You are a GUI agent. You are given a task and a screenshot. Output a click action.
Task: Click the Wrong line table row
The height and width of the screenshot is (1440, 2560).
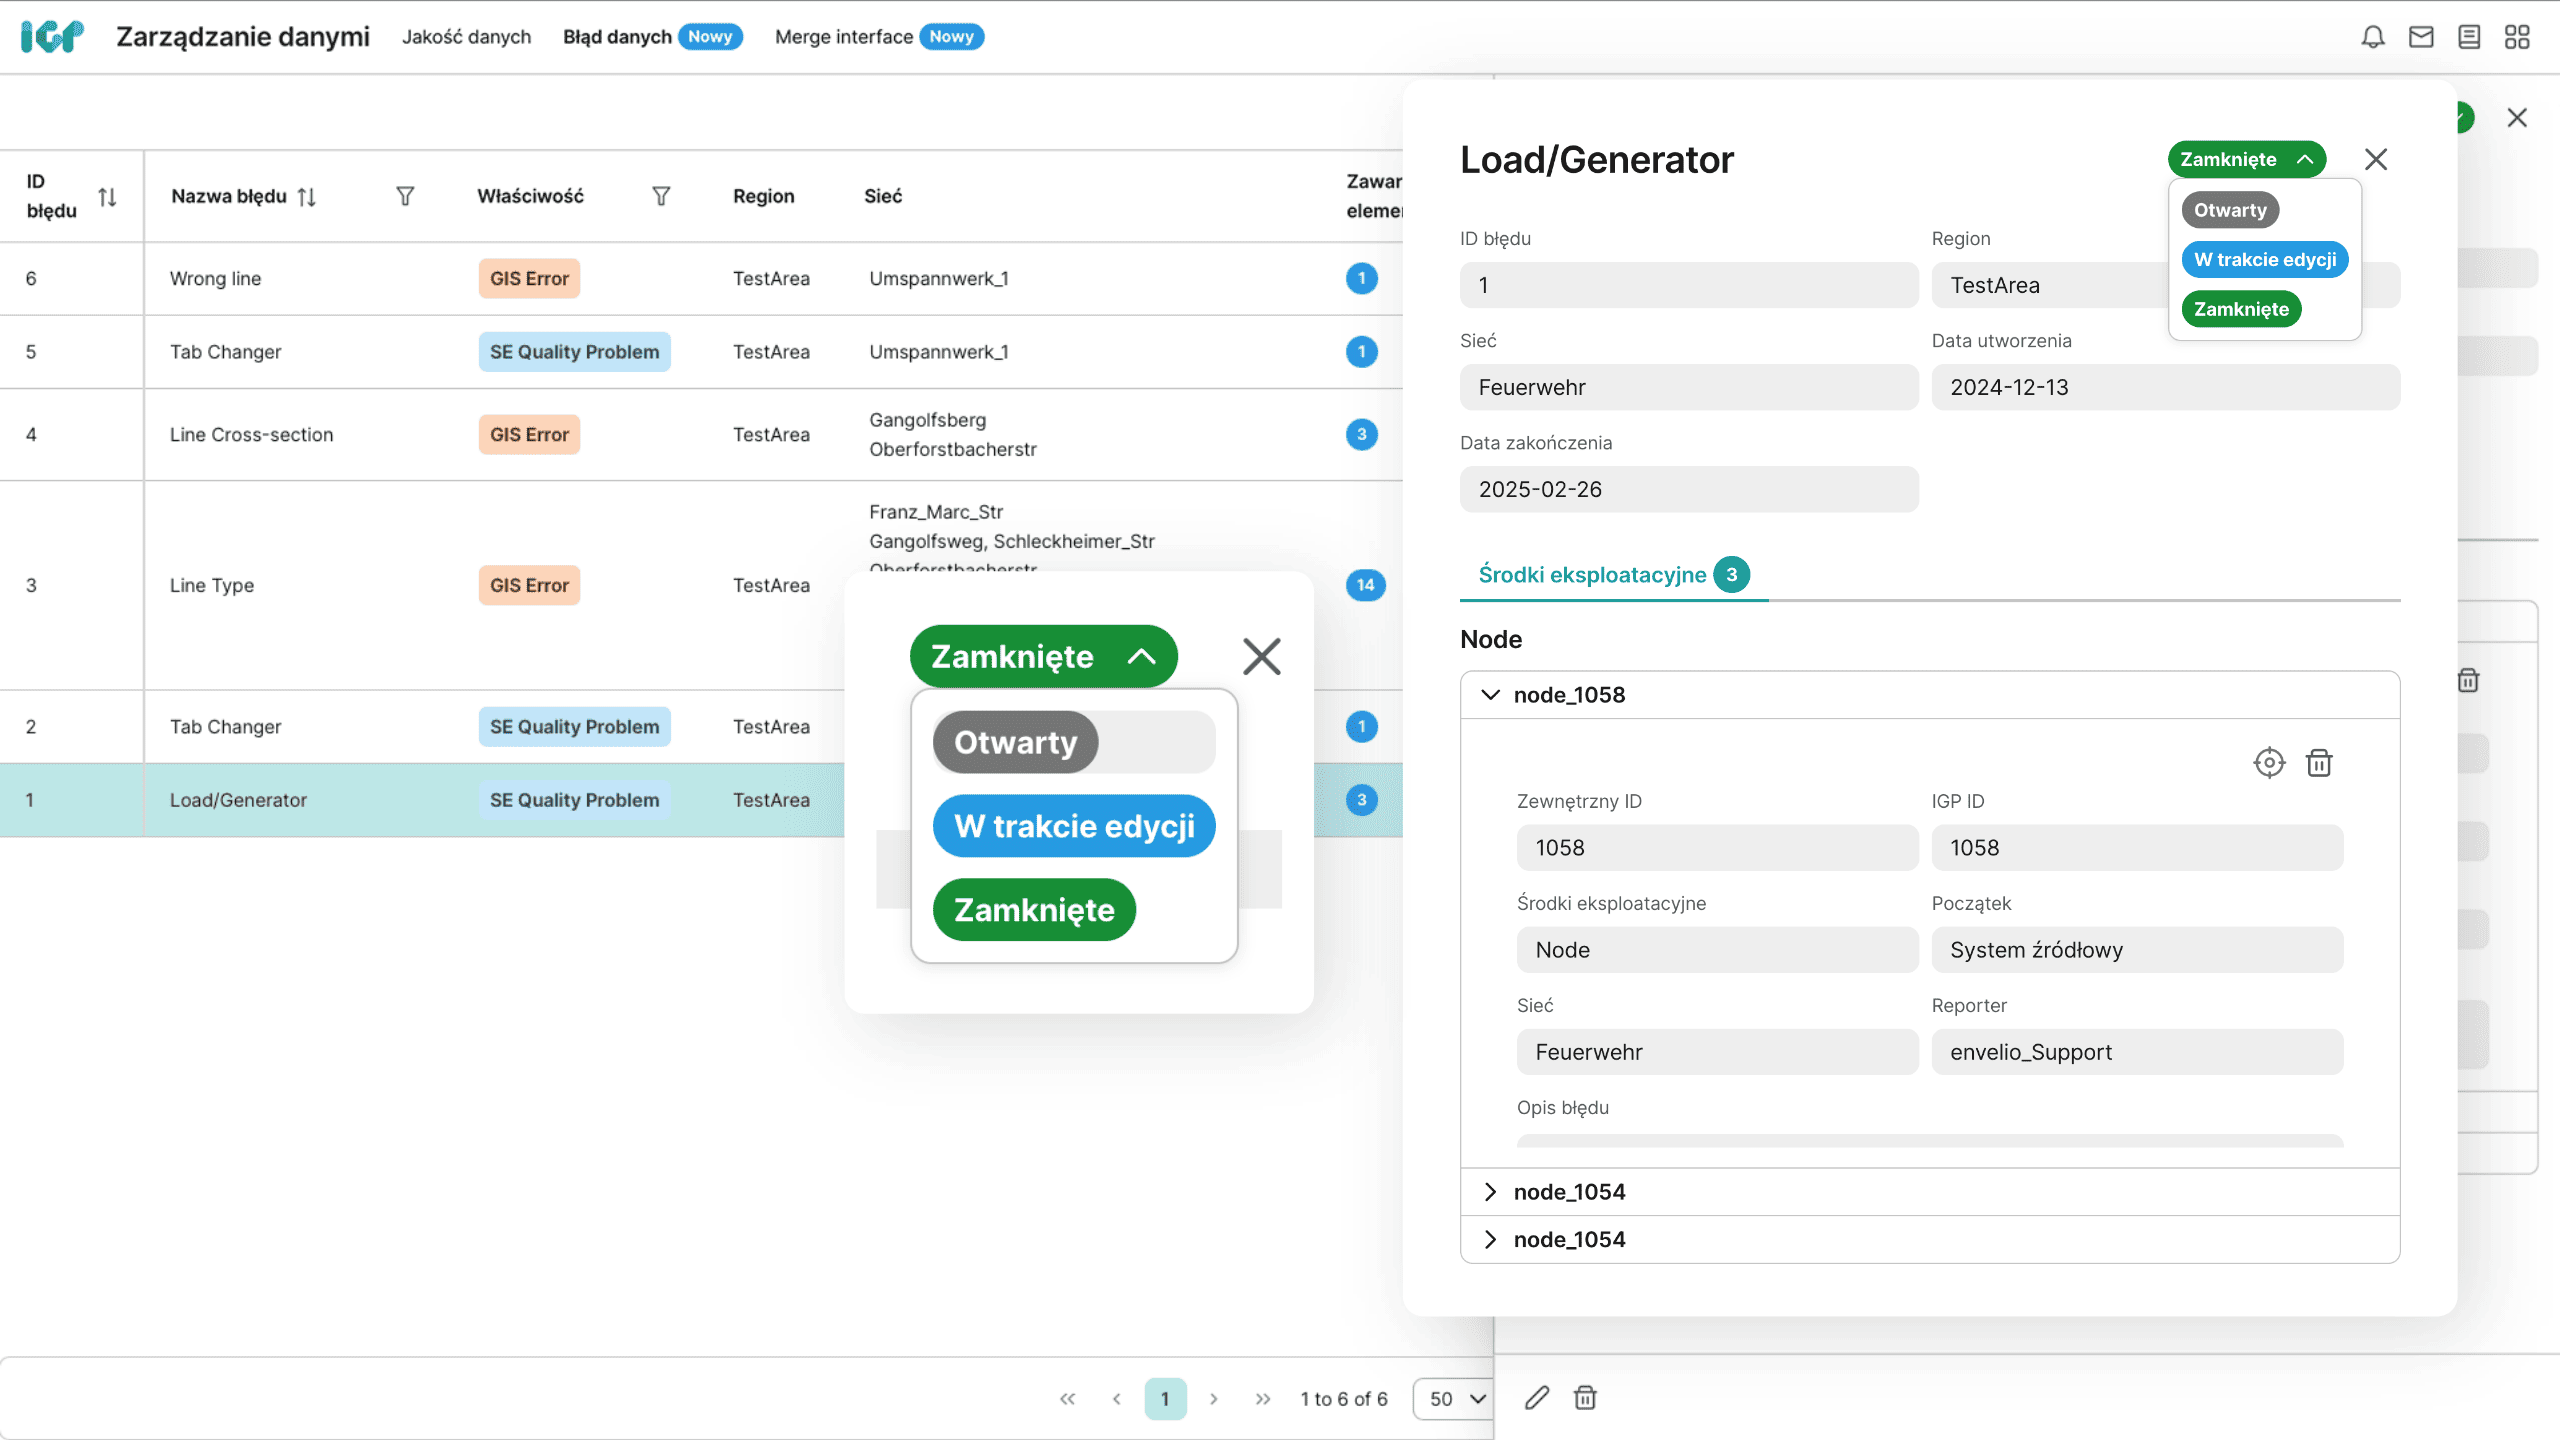tap(215, 279)
